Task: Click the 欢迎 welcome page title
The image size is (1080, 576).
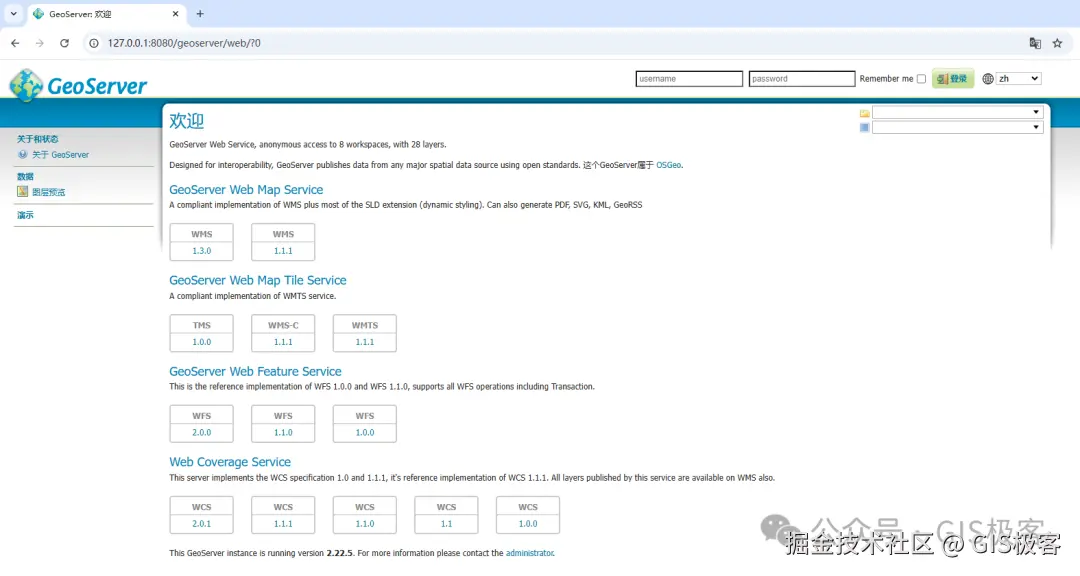Action: pyautogui.click(x=187, y=121)
